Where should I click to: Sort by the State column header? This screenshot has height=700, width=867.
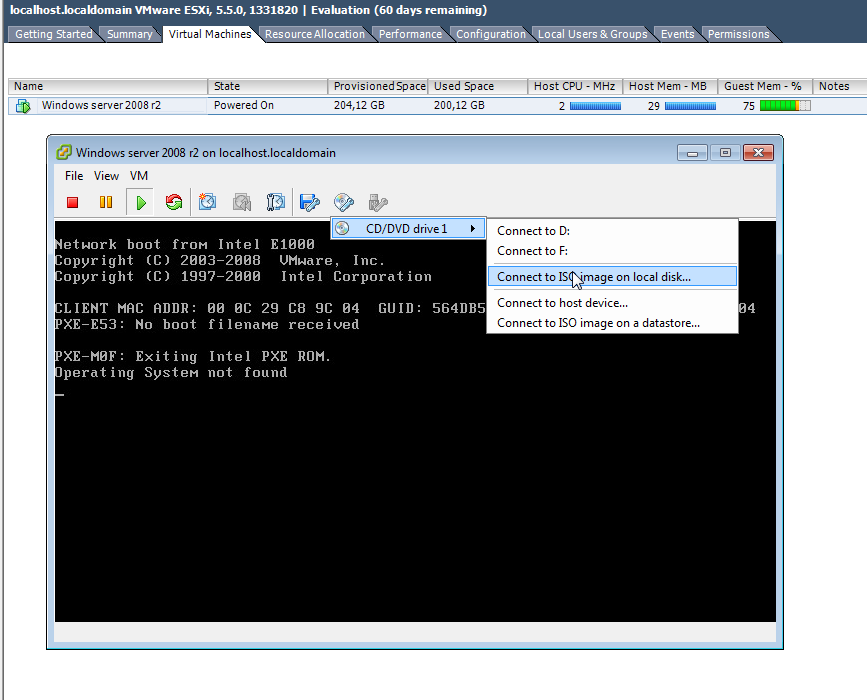click(268, 86)
